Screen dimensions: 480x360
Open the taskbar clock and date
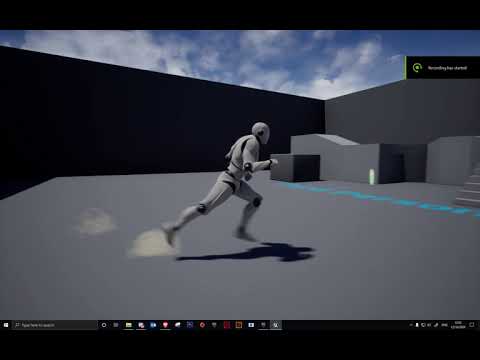[458, 325]
